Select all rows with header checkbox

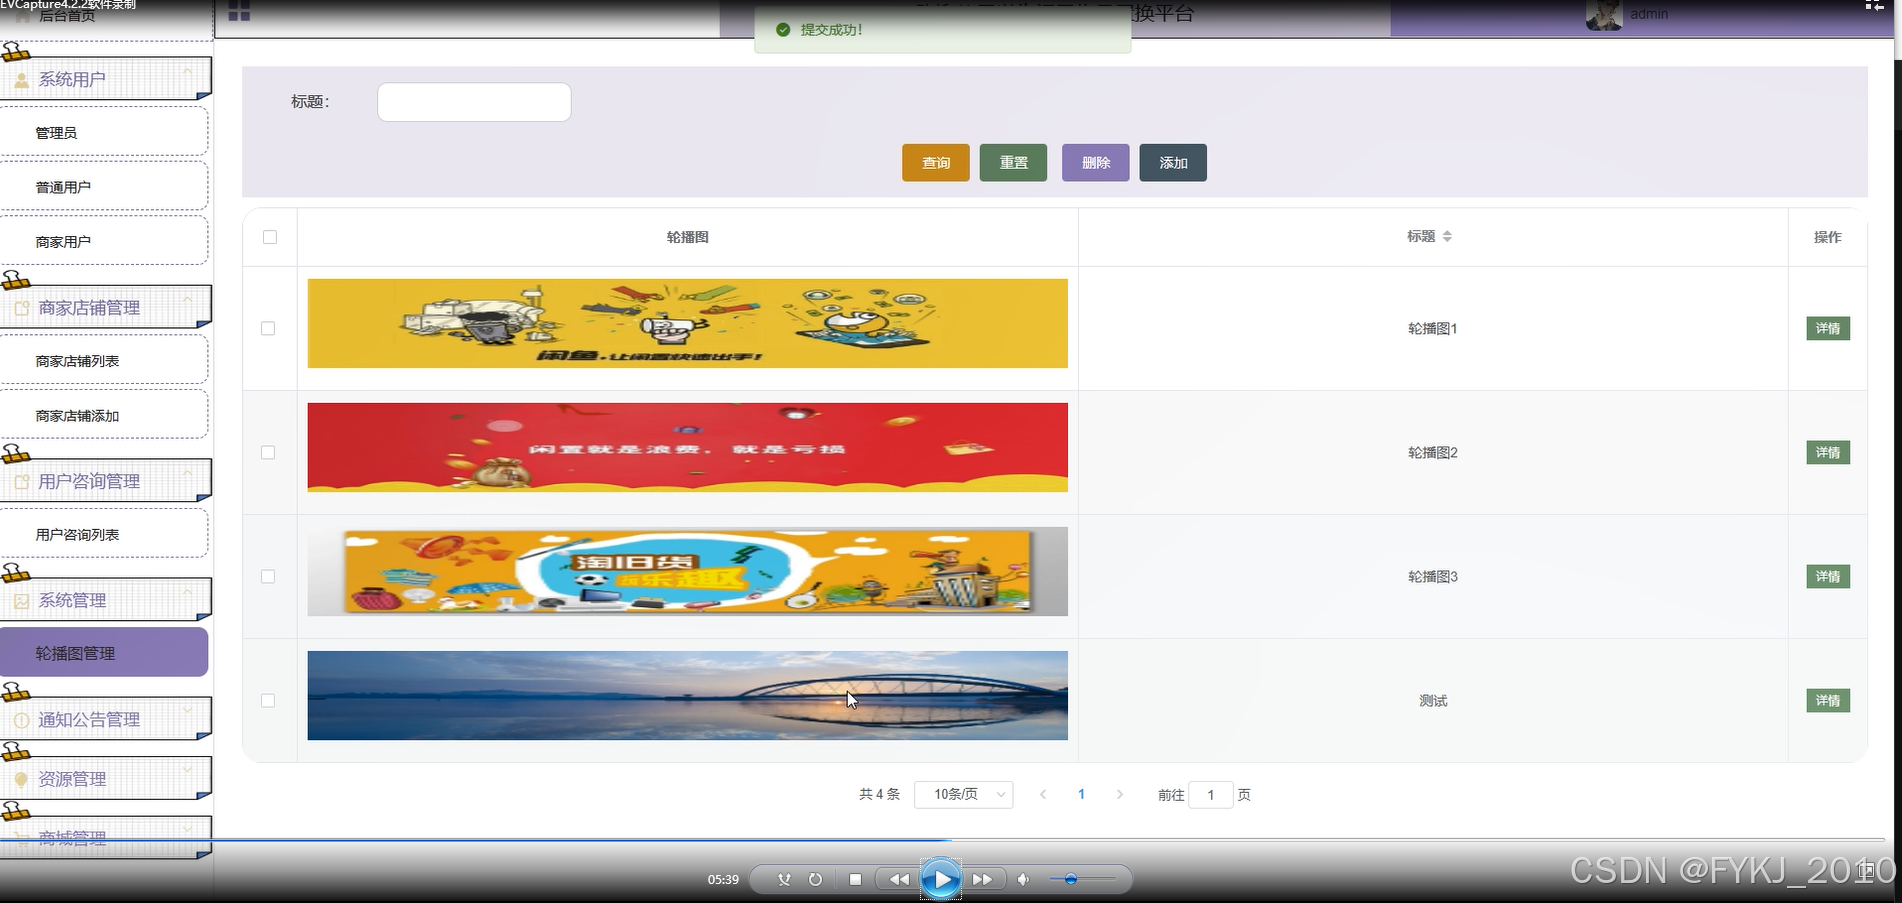(x=270, y=237)
